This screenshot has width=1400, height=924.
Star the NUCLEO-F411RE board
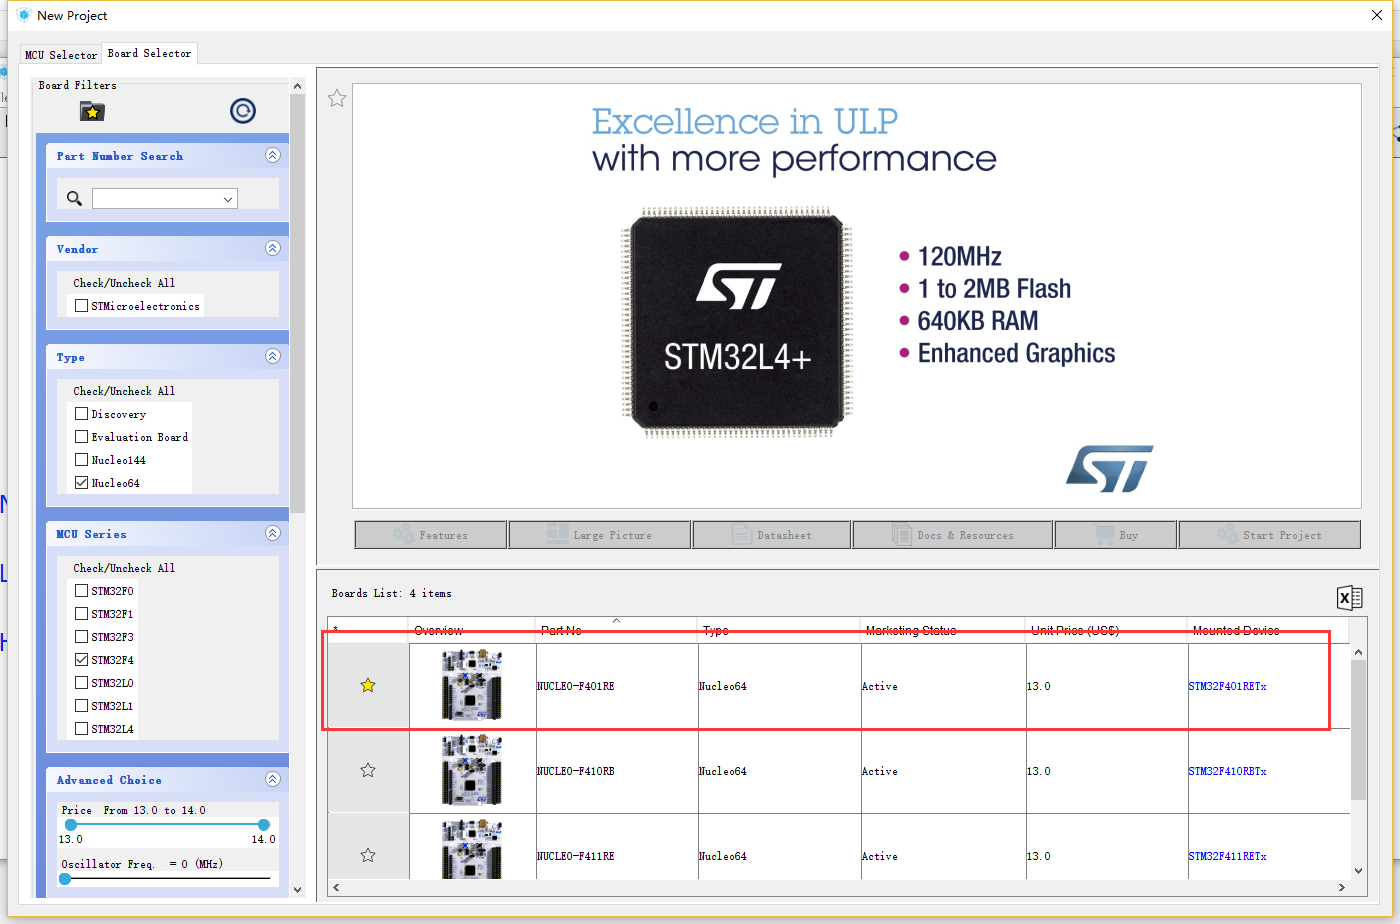[x=368, y=855]
